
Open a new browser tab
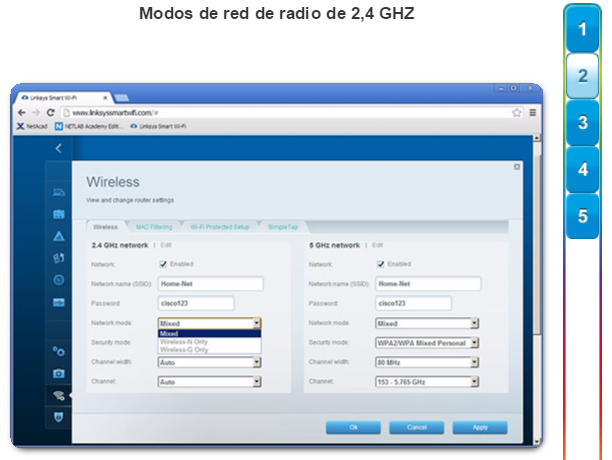click(121, 98)
